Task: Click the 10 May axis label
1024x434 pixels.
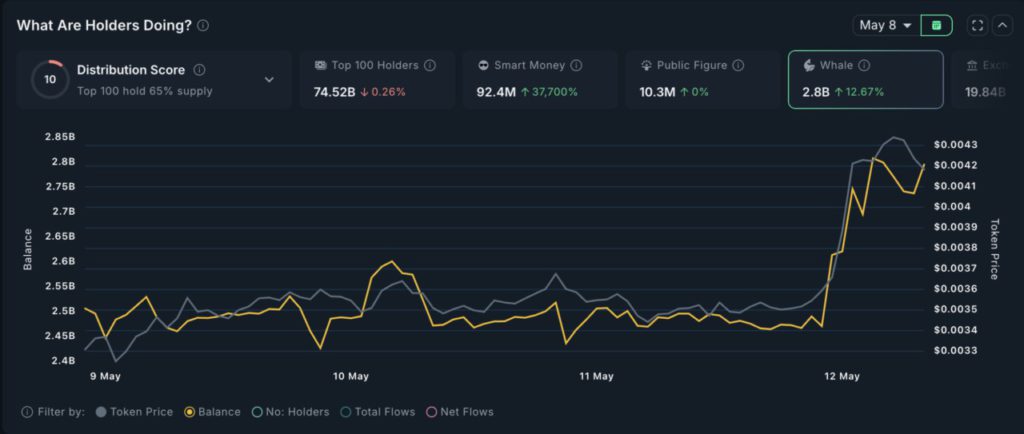Action: (x=351, y=377)
